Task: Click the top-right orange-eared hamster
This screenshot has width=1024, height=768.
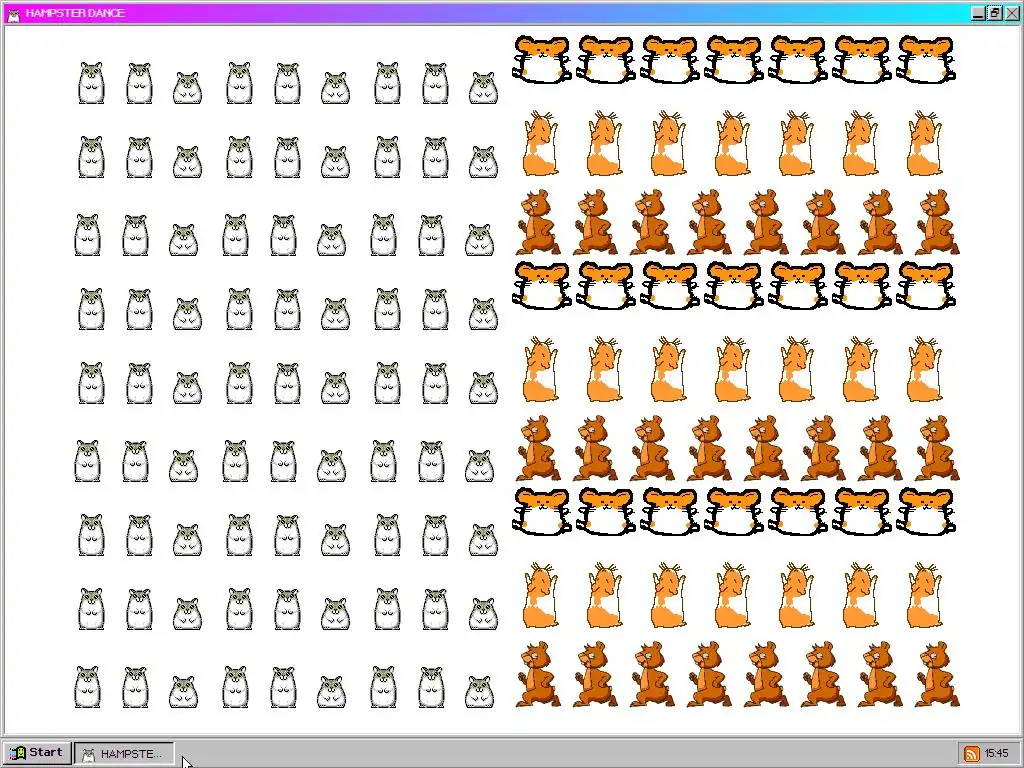Action: [926, 59]
